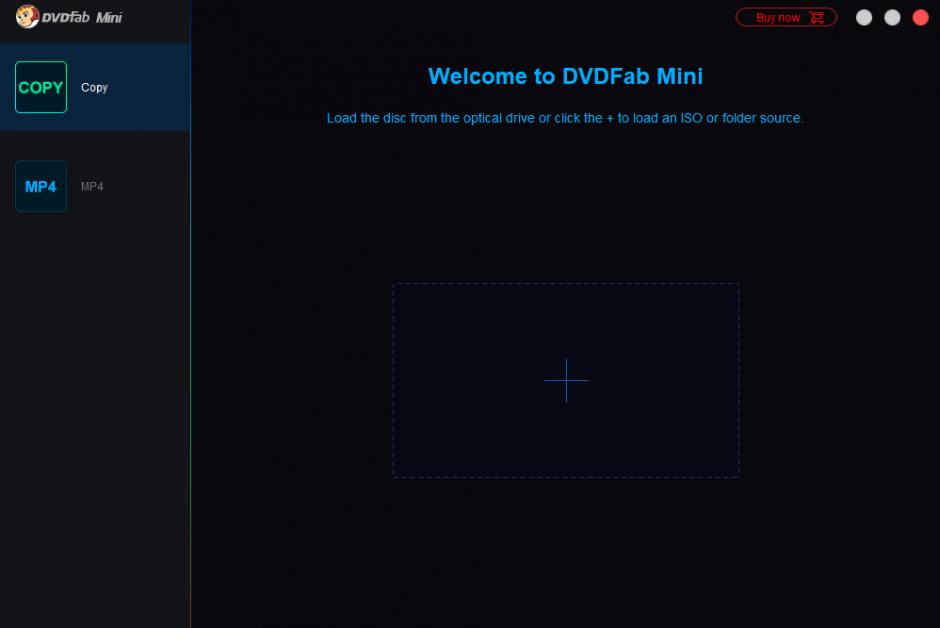
Task: Click the DVDFab Mini logo
Action: tap(68, 17)
